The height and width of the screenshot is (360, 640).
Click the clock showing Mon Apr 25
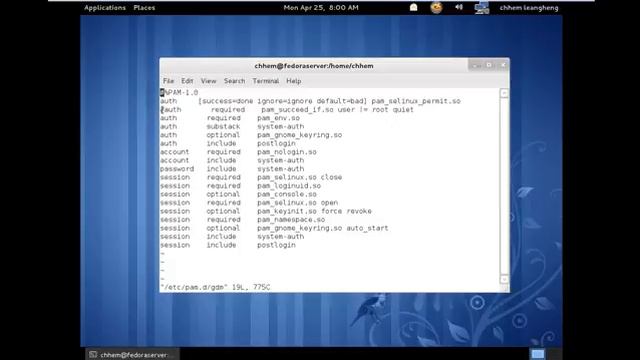click(x=321, y=7)
